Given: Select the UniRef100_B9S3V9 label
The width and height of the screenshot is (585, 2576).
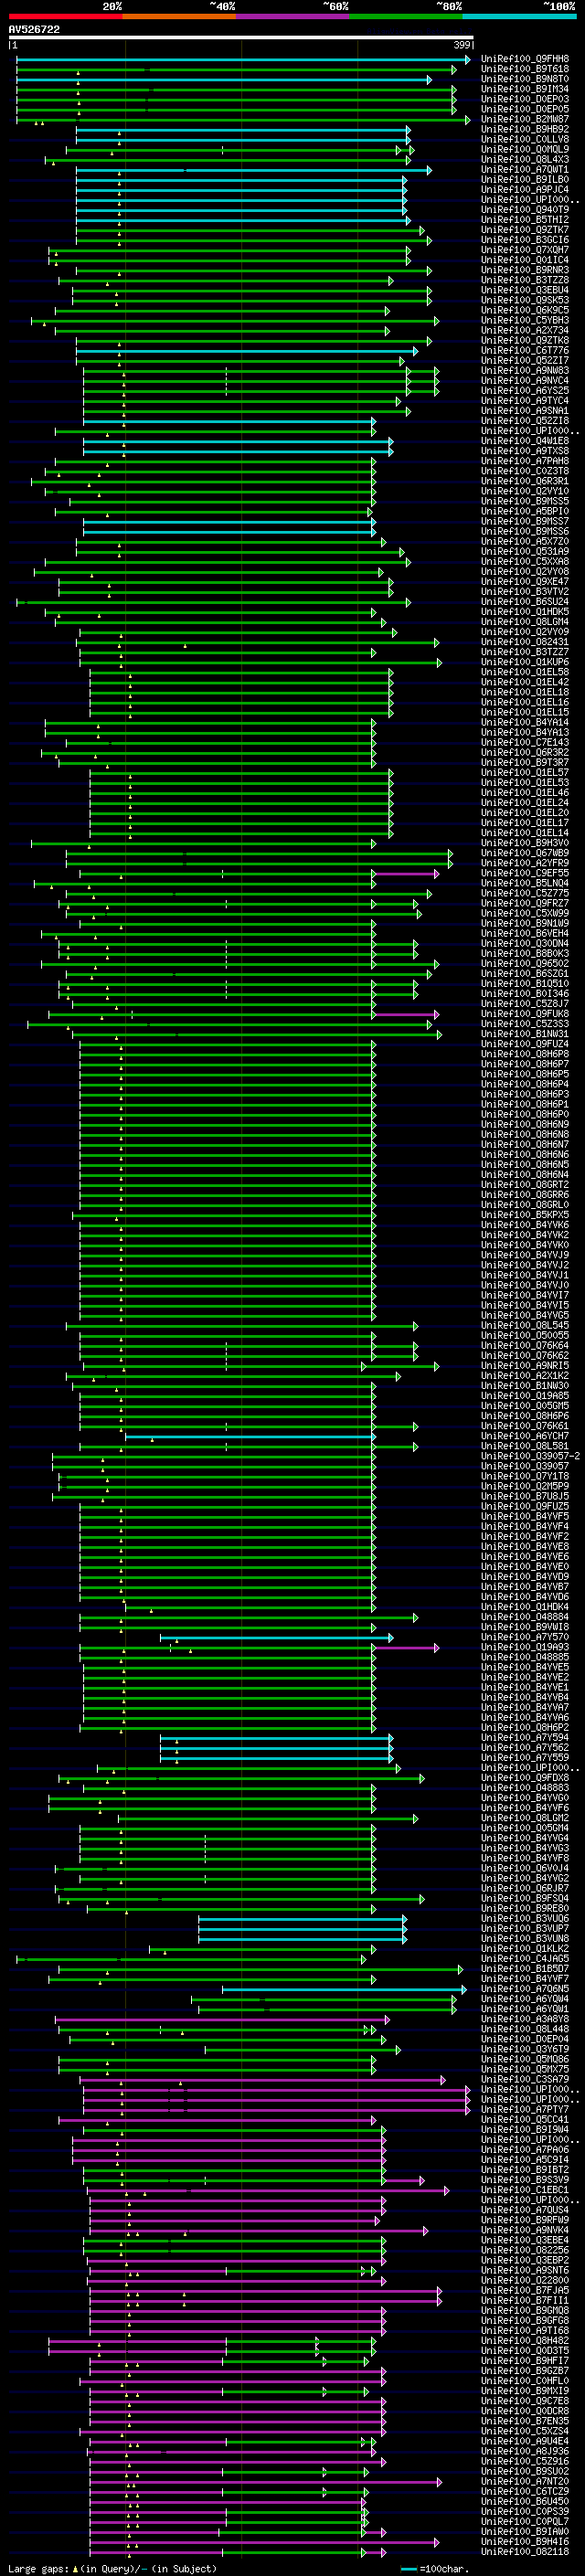Looking at the screenshot, I should click(525, 2179).
